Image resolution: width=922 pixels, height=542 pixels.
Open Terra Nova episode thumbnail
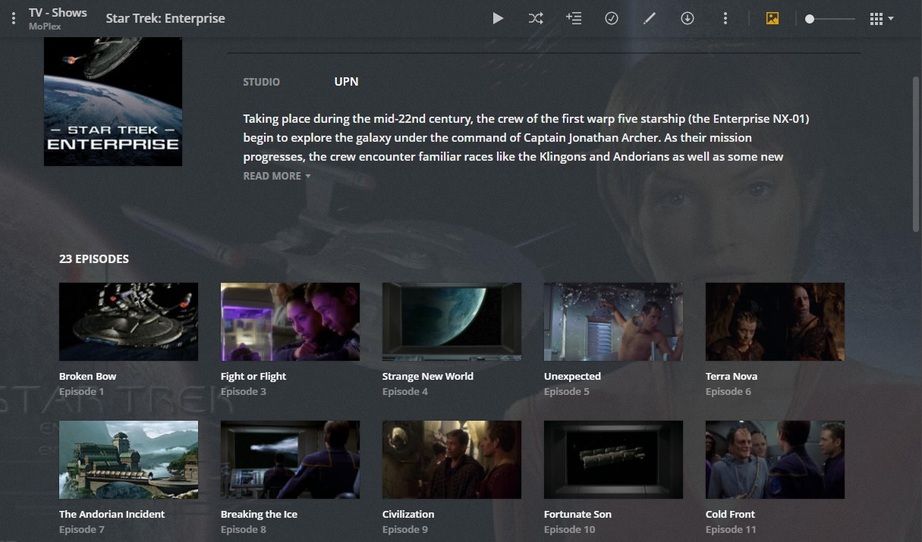[x=775, y=322]
